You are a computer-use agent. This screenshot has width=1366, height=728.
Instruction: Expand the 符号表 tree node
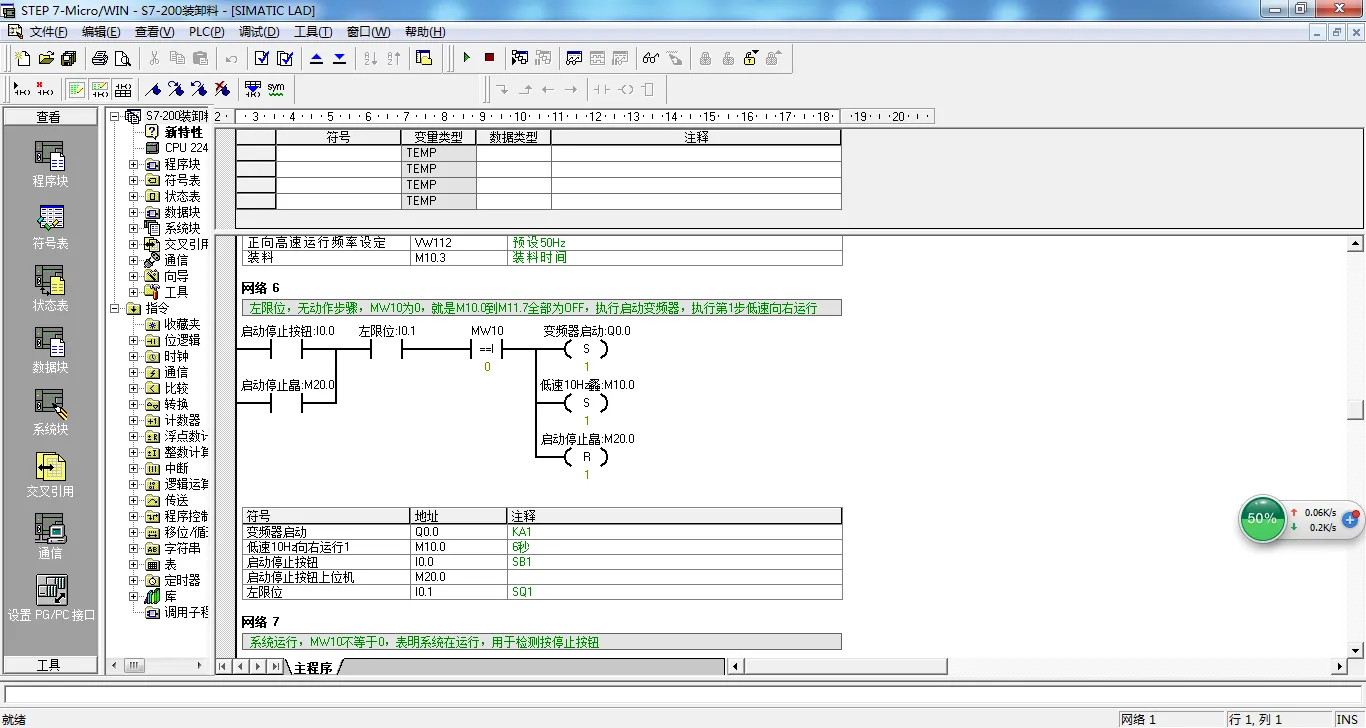(134, 180)
